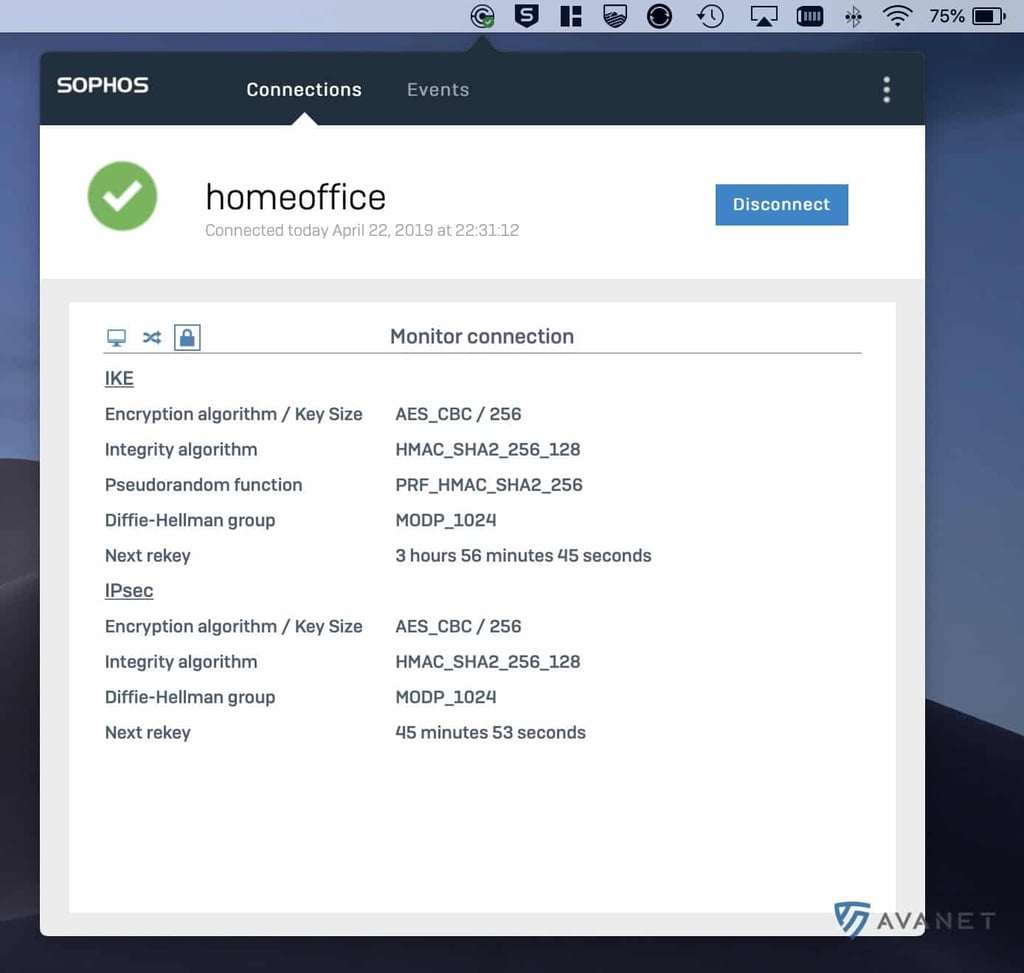Select the homeoffice connection name
Viewport: 1024px width, 973px height.
[x=296, y=197]
